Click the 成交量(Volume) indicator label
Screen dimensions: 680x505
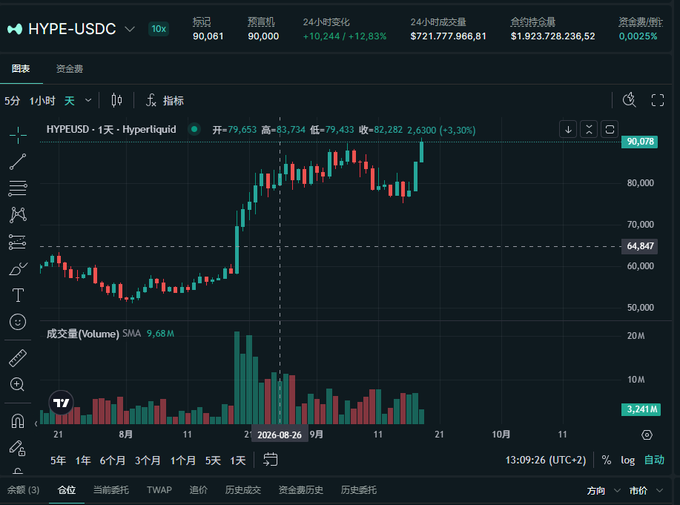click(83, 334)
